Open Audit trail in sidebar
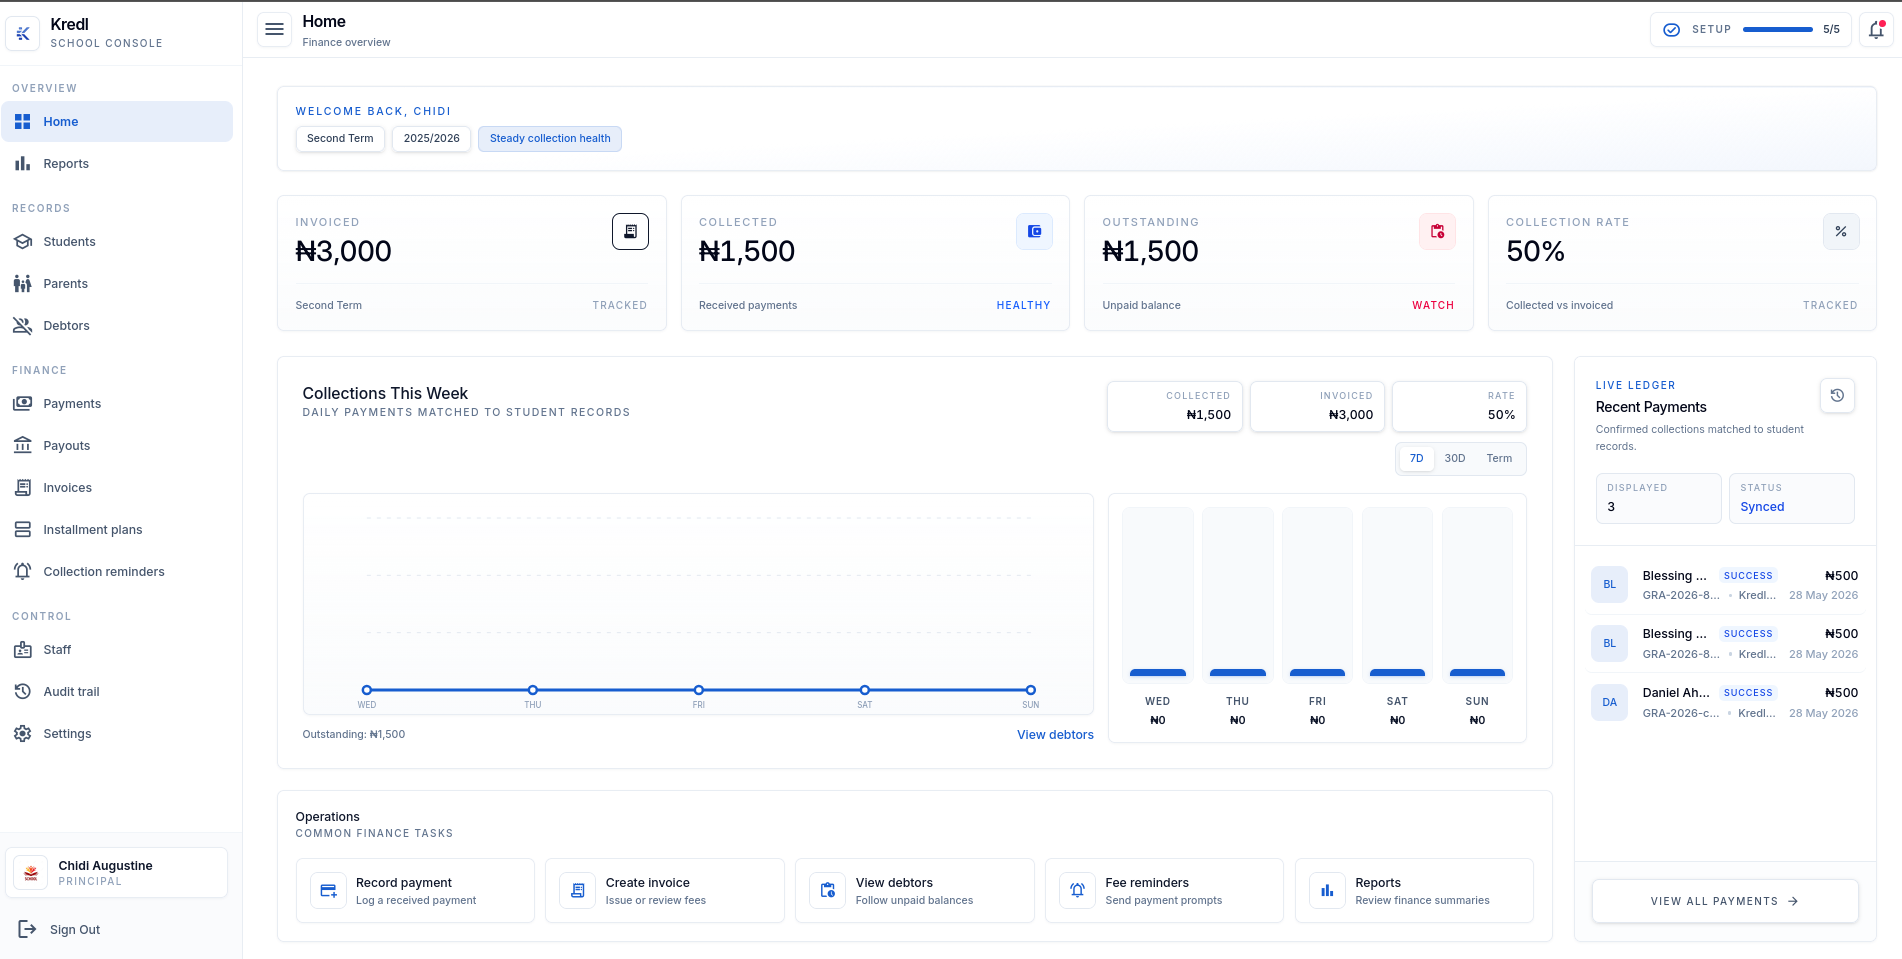The height and width of the screenshot is (959, 1902). click(117, 692)
